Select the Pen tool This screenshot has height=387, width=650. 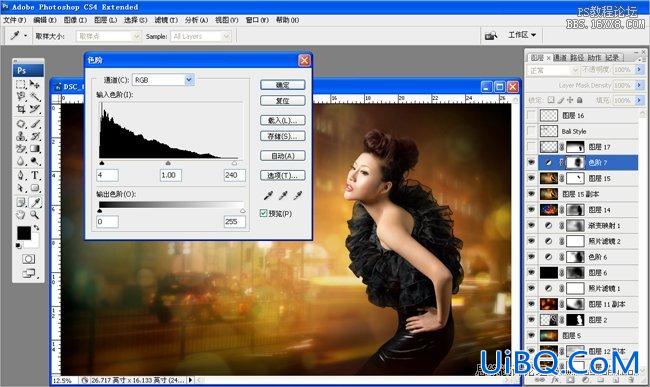tap(21, 175)
